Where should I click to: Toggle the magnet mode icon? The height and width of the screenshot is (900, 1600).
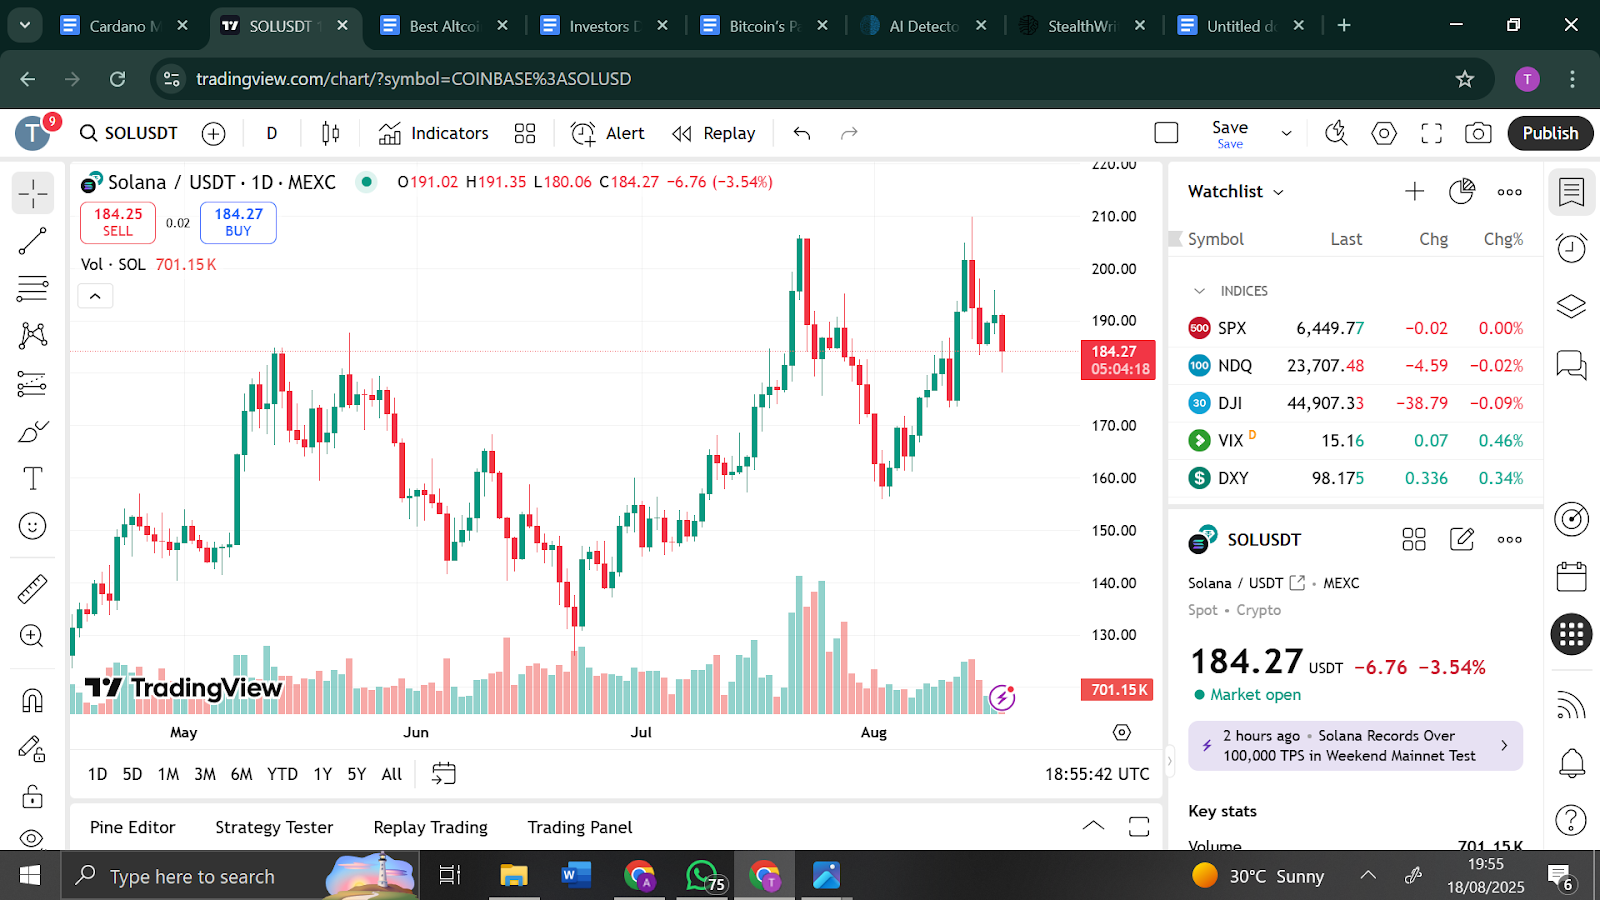coord(32,700)
